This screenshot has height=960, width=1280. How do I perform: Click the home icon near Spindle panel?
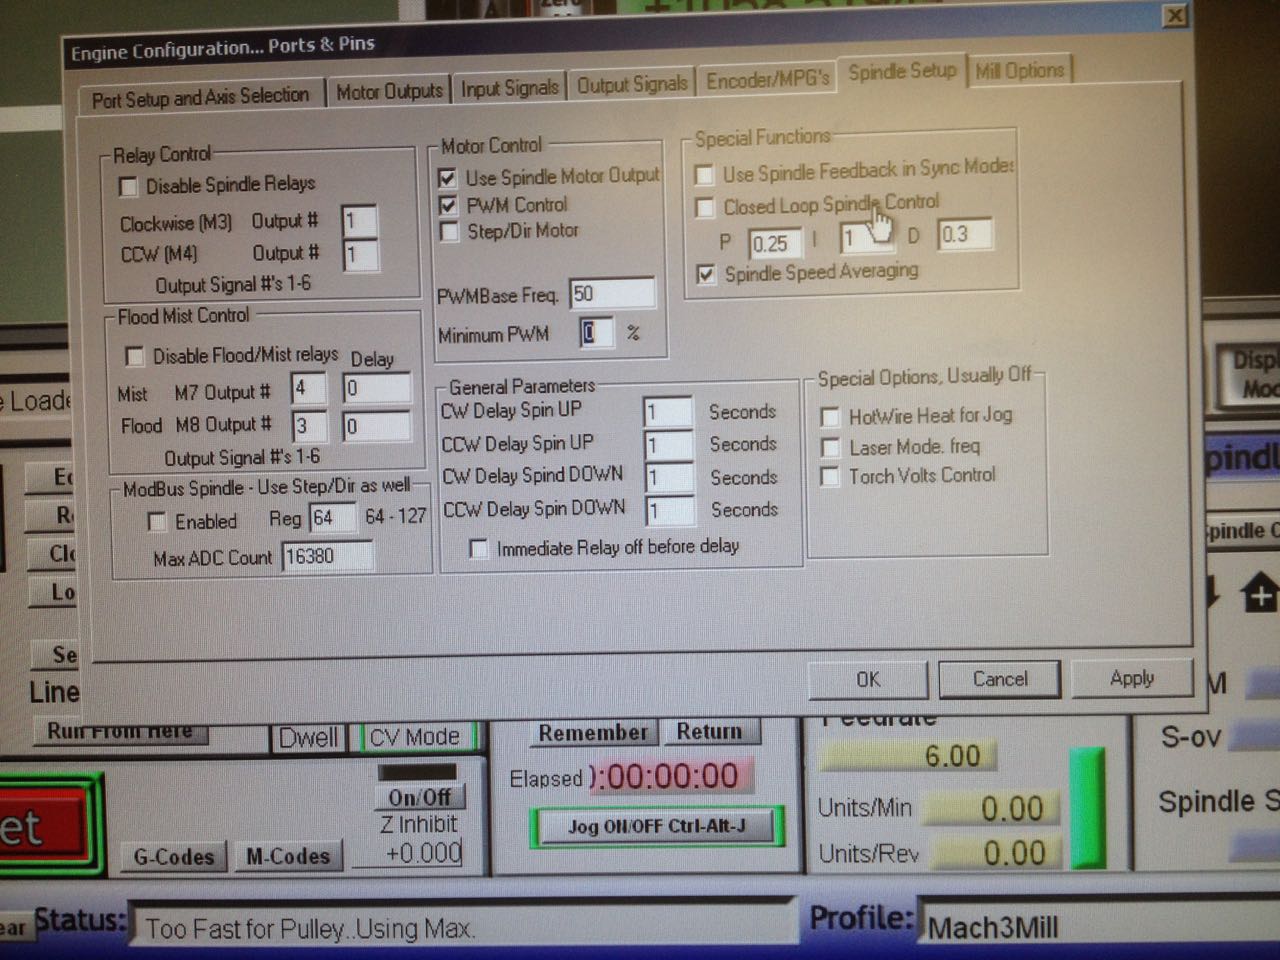(1259, 594)
